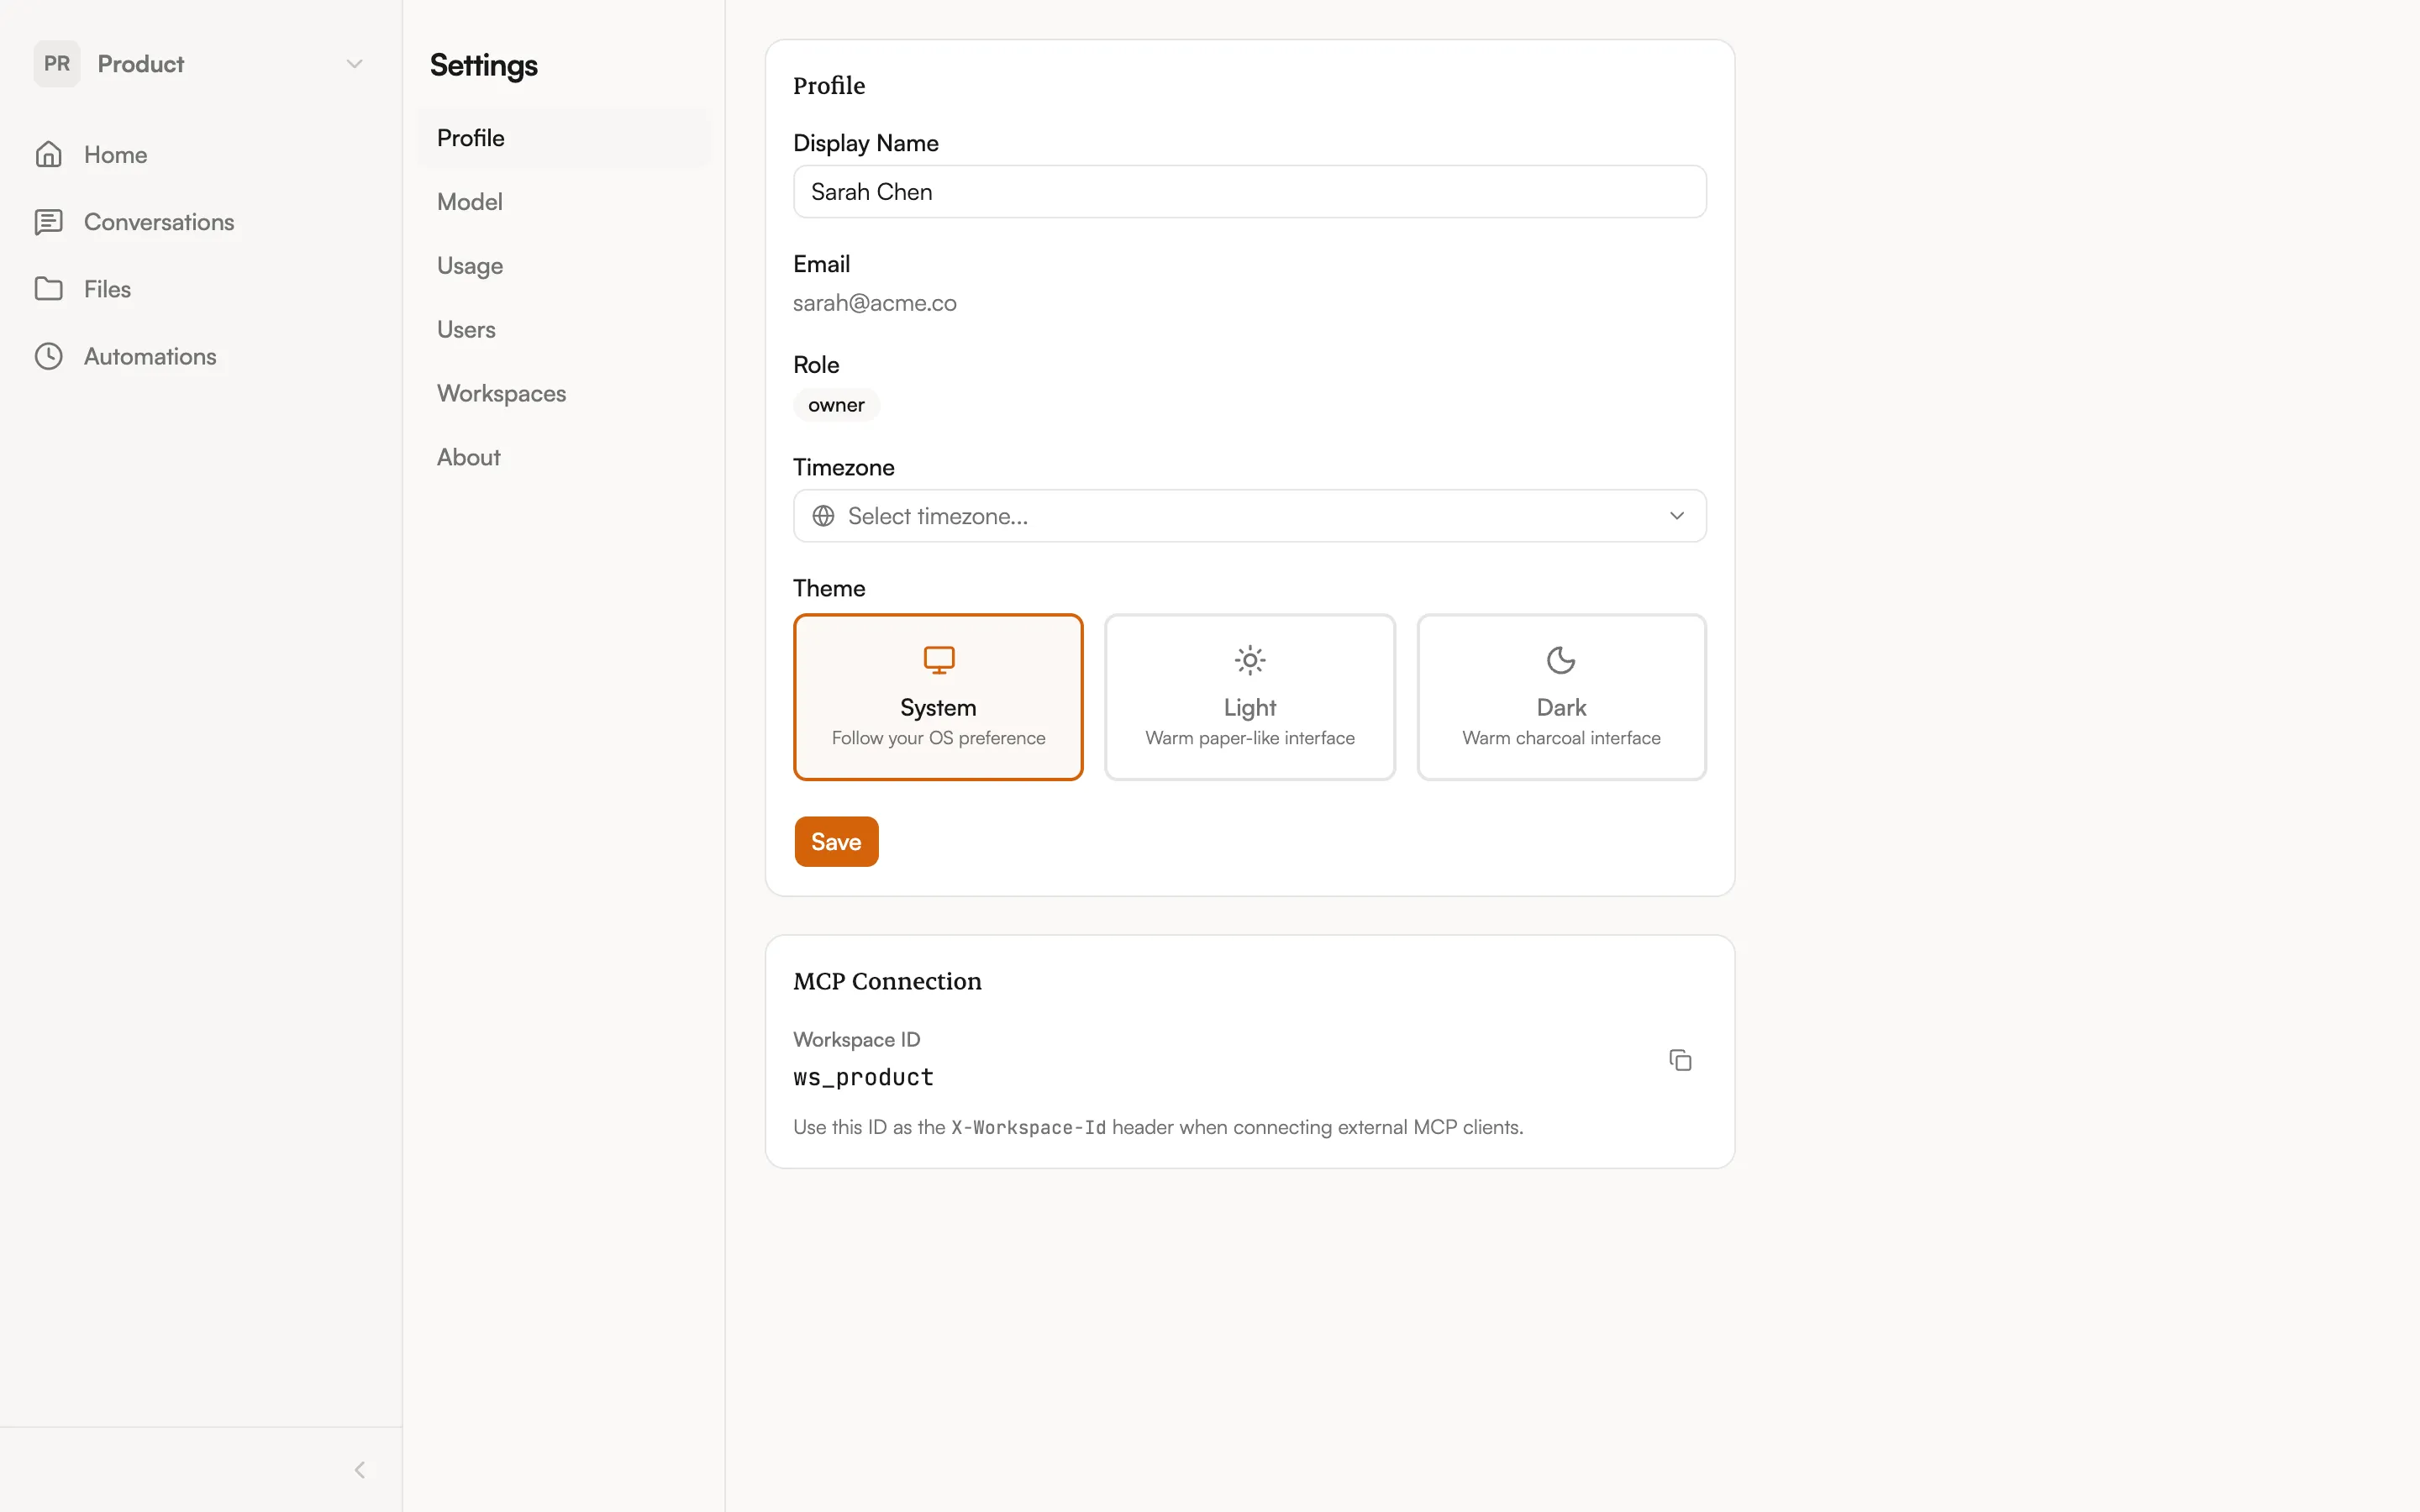2420x1512 pixels.
Task: Open the Workspaces settings section
Action: [501, 393]
